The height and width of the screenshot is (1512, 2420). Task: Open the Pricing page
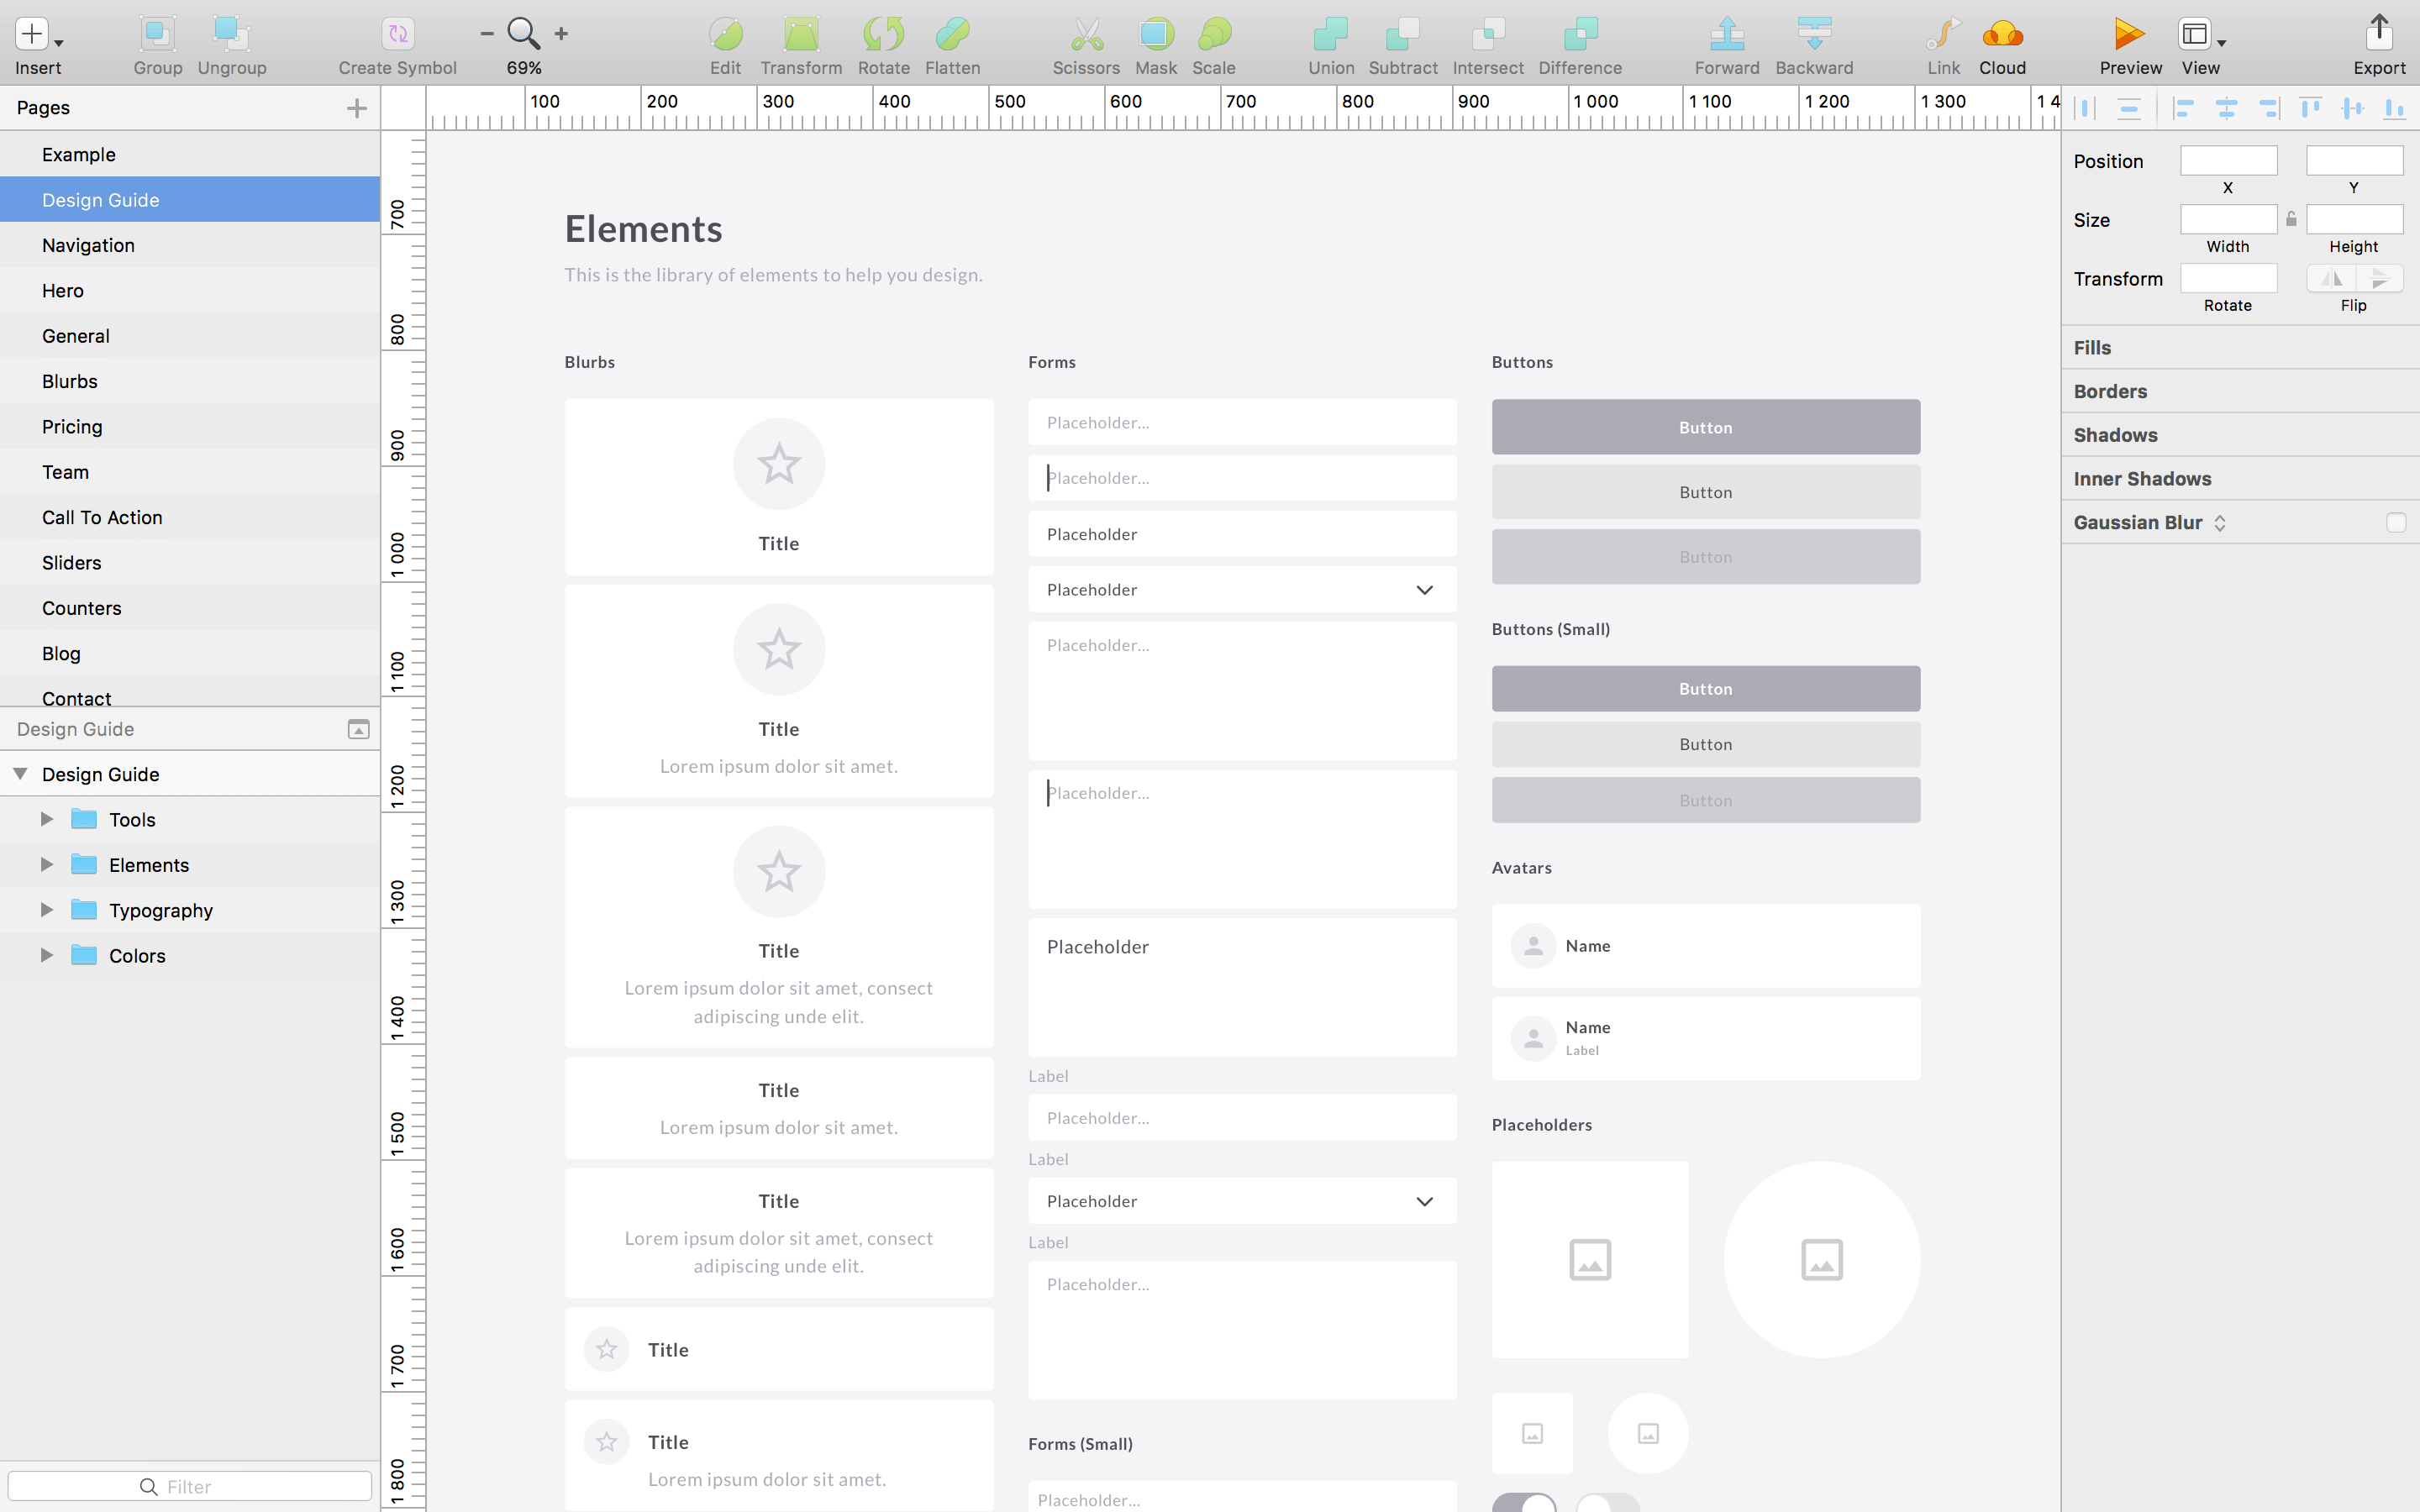click(x=72, y=426)
